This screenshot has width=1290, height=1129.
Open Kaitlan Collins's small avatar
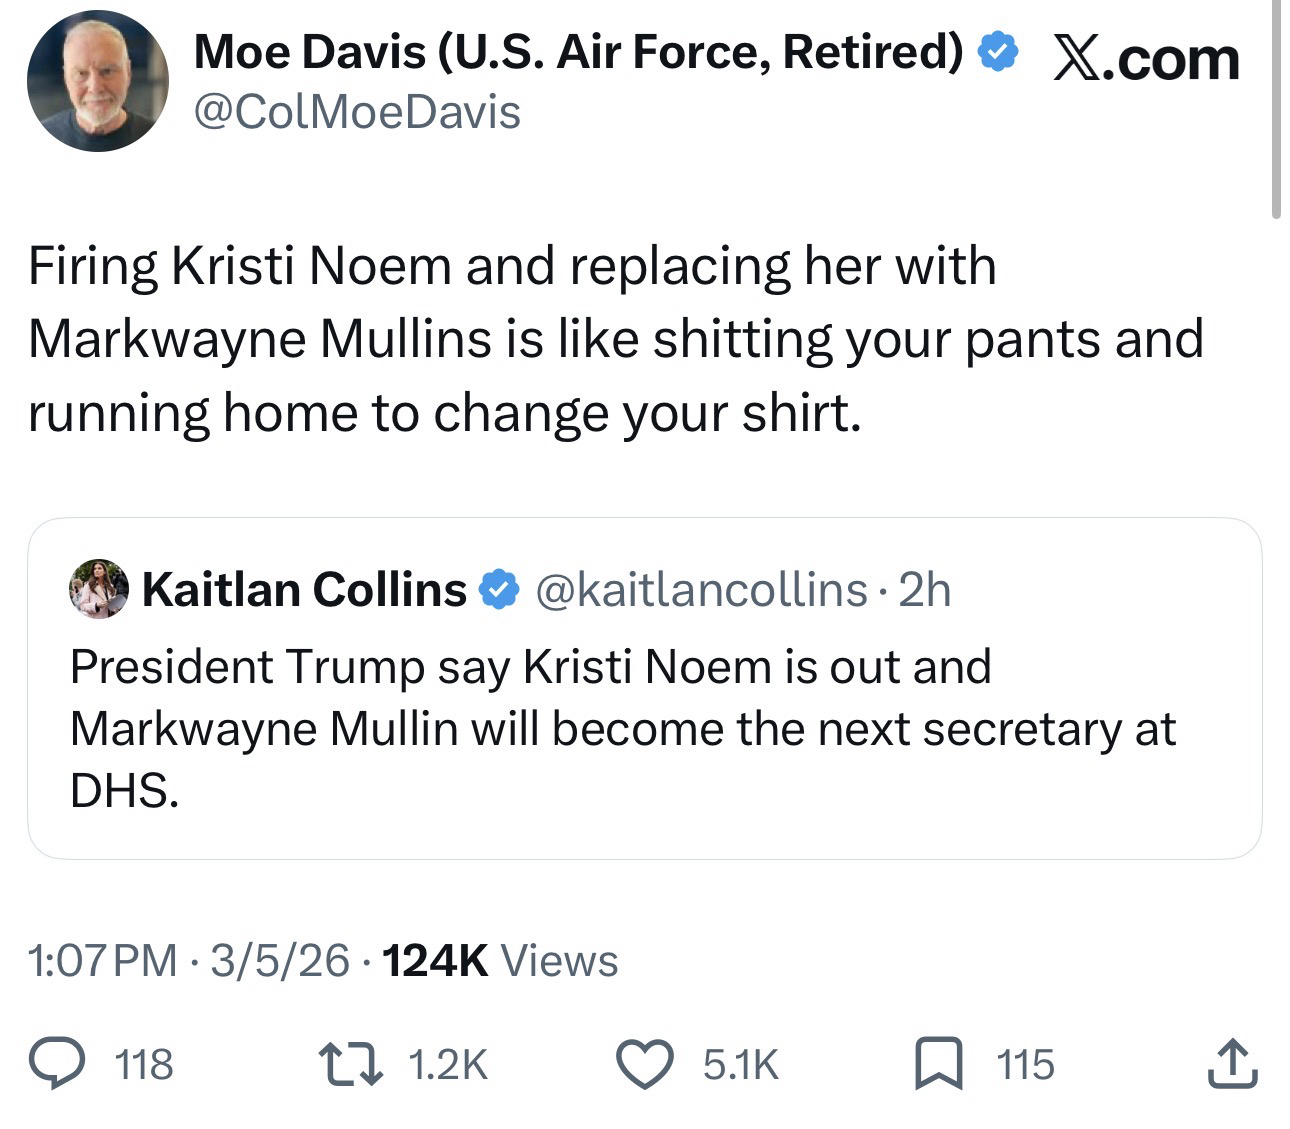click(x=98, y=589)
